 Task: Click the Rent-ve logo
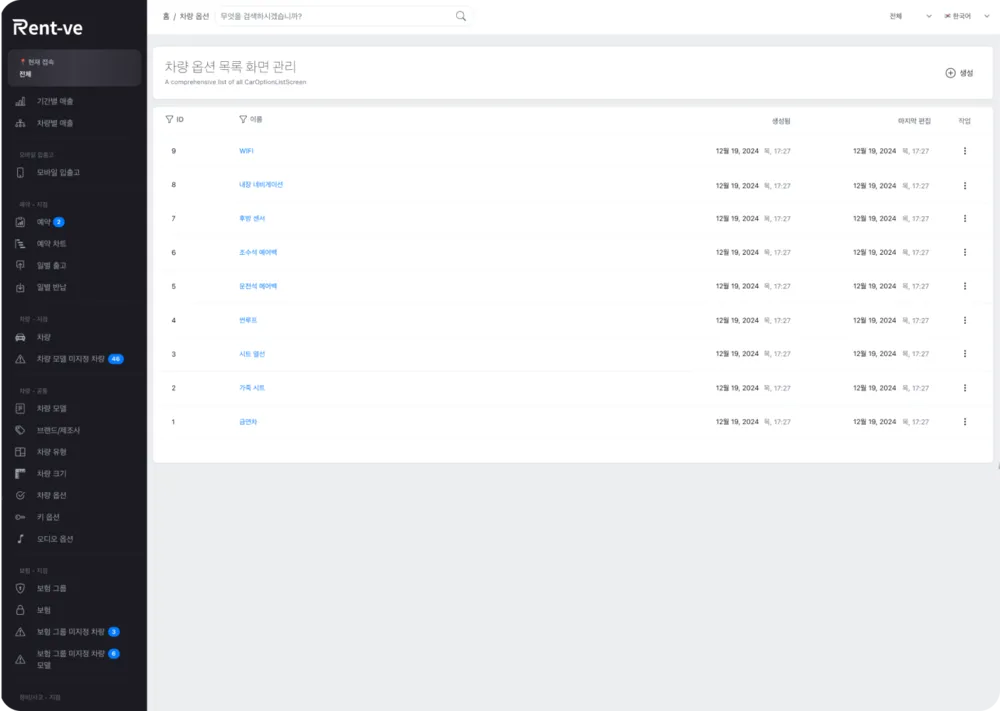48,27
